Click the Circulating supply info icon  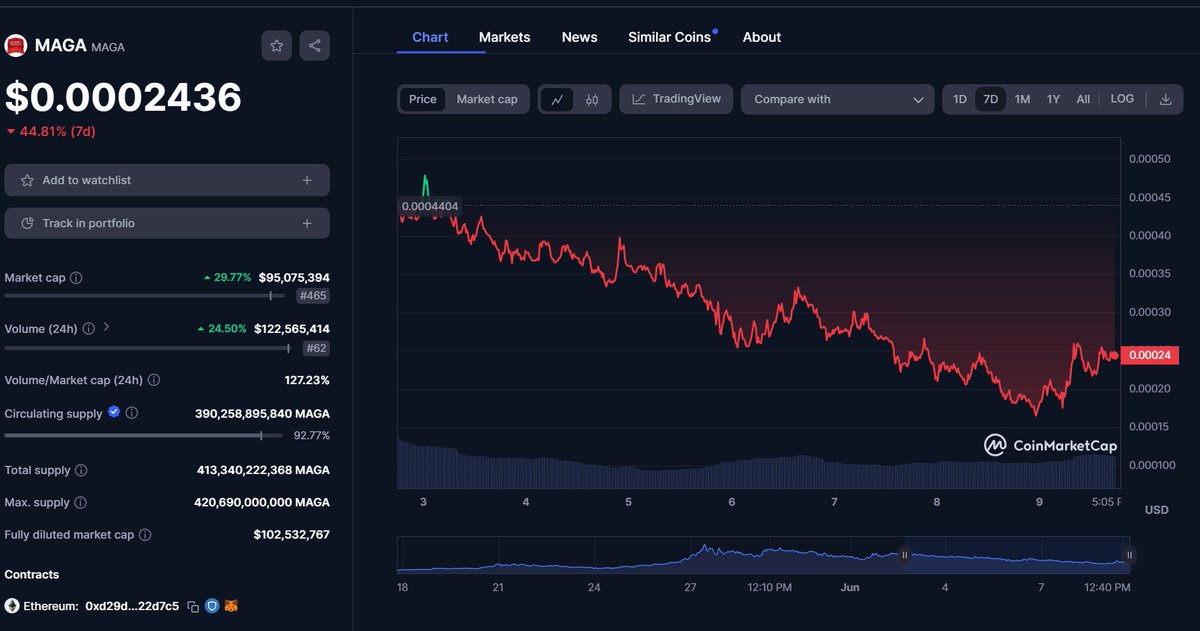click(132, 413)
